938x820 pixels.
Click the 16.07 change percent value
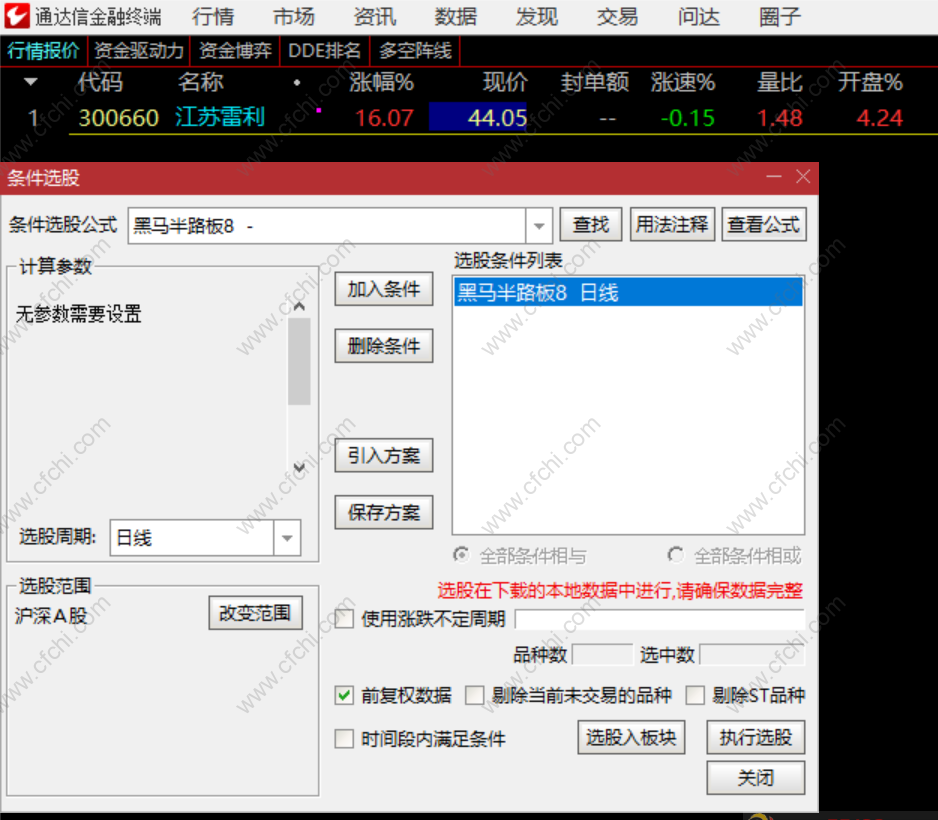(x=384, y=118)
